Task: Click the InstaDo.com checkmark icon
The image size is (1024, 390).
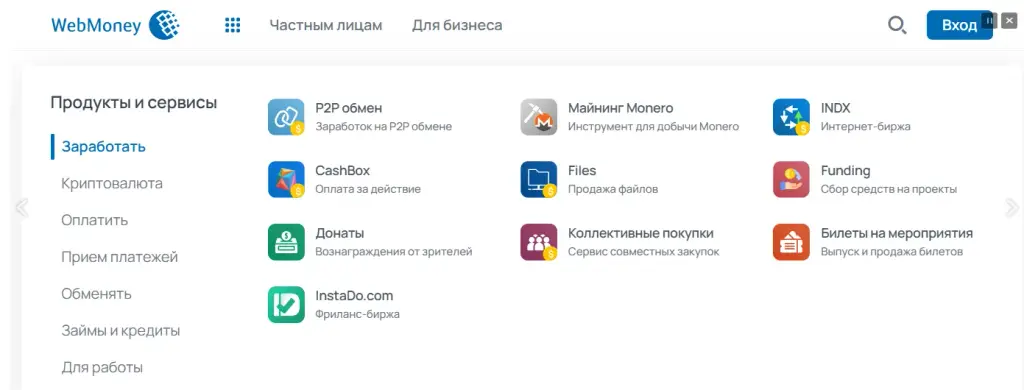Action: coord(286,304)
